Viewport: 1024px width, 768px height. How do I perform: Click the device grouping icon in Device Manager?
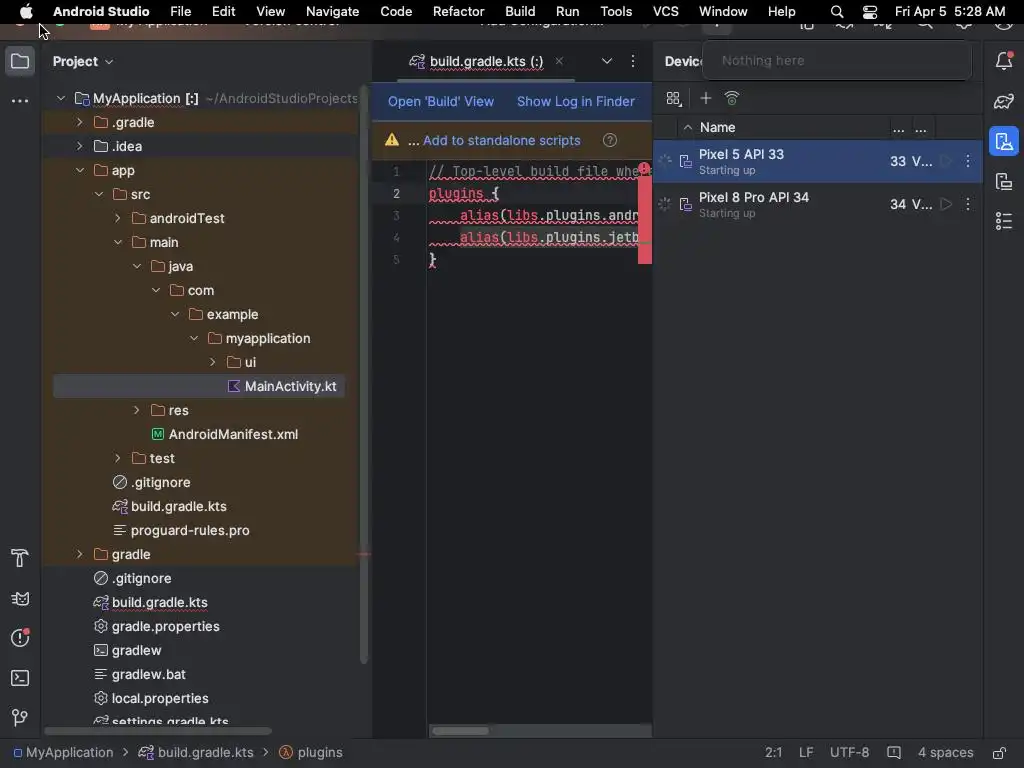click(673, 99)
